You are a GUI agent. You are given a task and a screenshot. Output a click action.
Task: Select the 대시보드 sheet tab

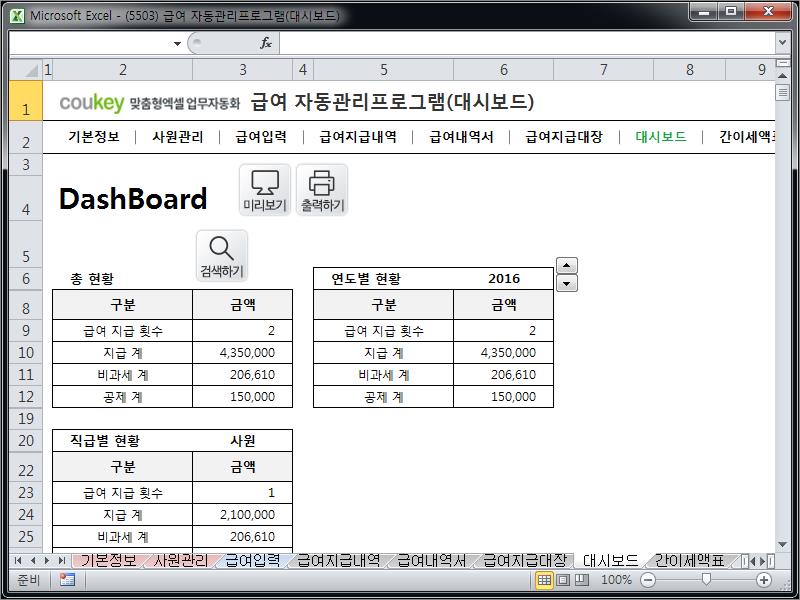pos(611,561)
